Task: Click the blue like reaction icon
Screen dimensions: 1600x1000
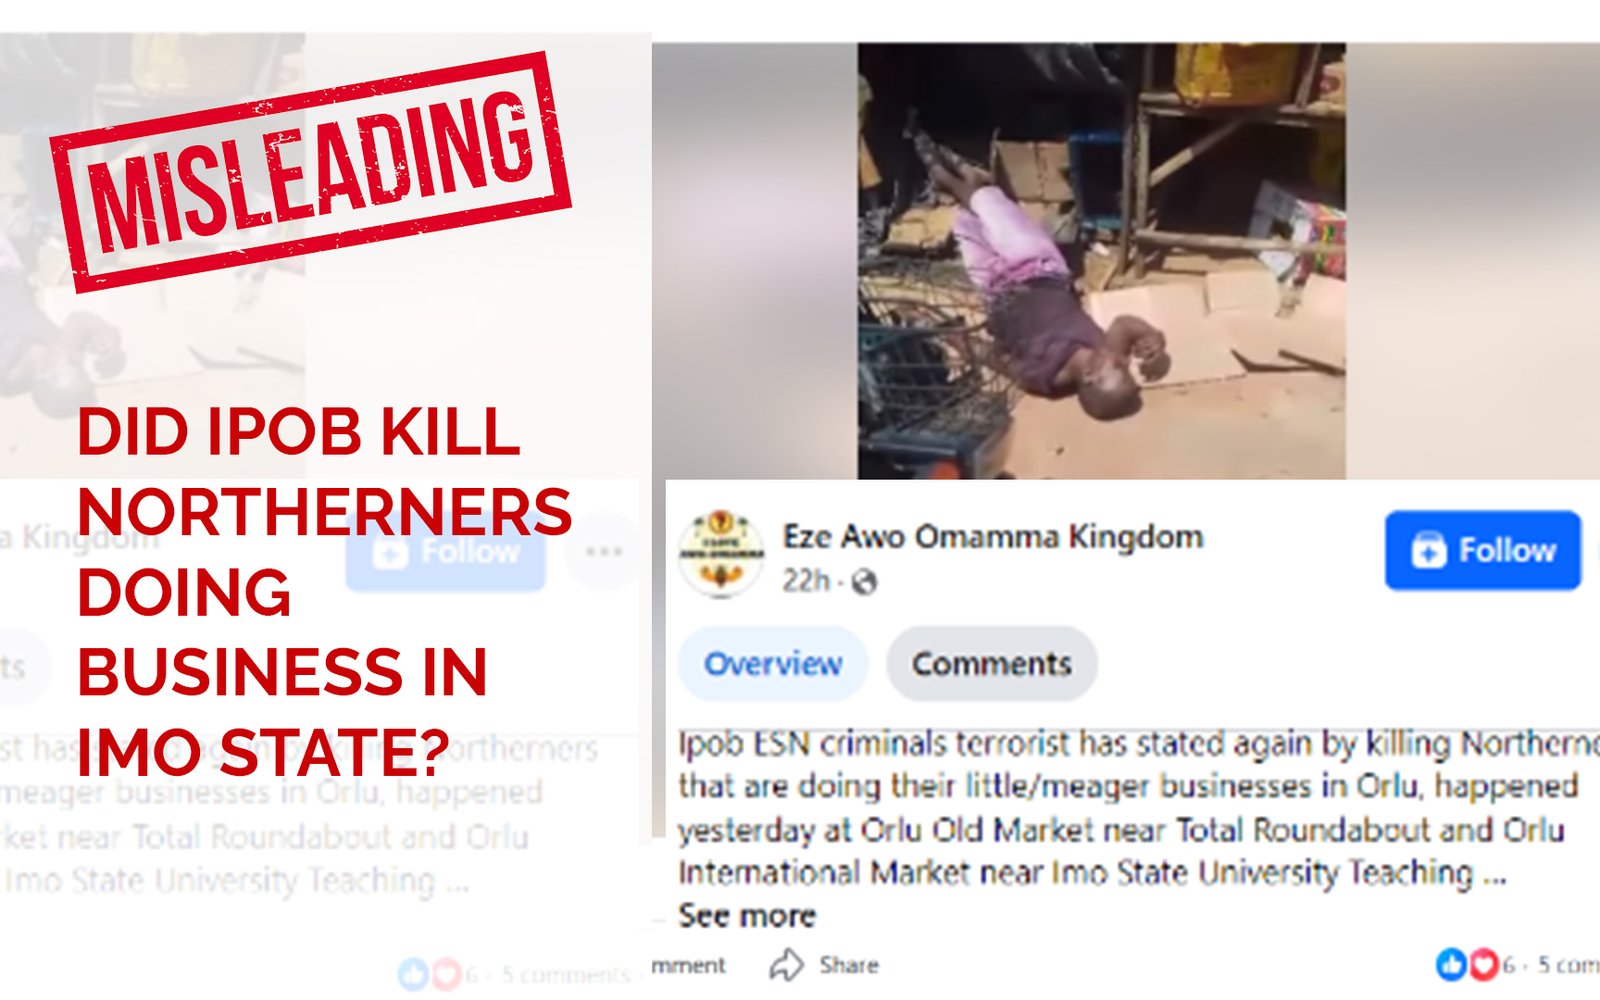Action: 1451,964
